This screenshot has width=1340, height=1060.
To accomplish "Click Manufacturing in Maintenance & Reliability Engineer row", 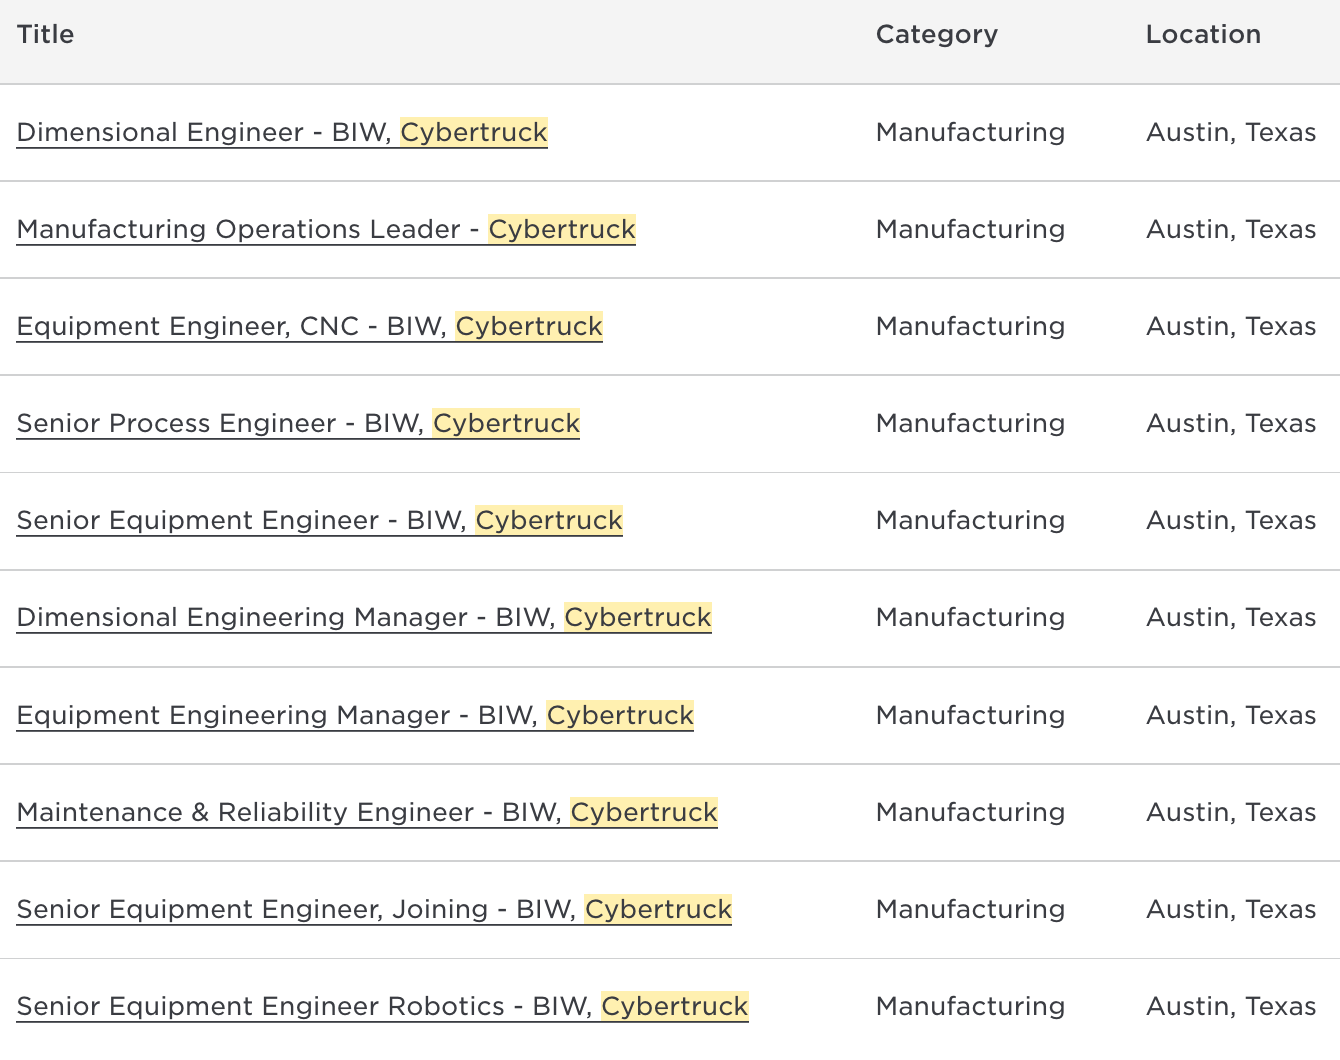I will 970,813.
